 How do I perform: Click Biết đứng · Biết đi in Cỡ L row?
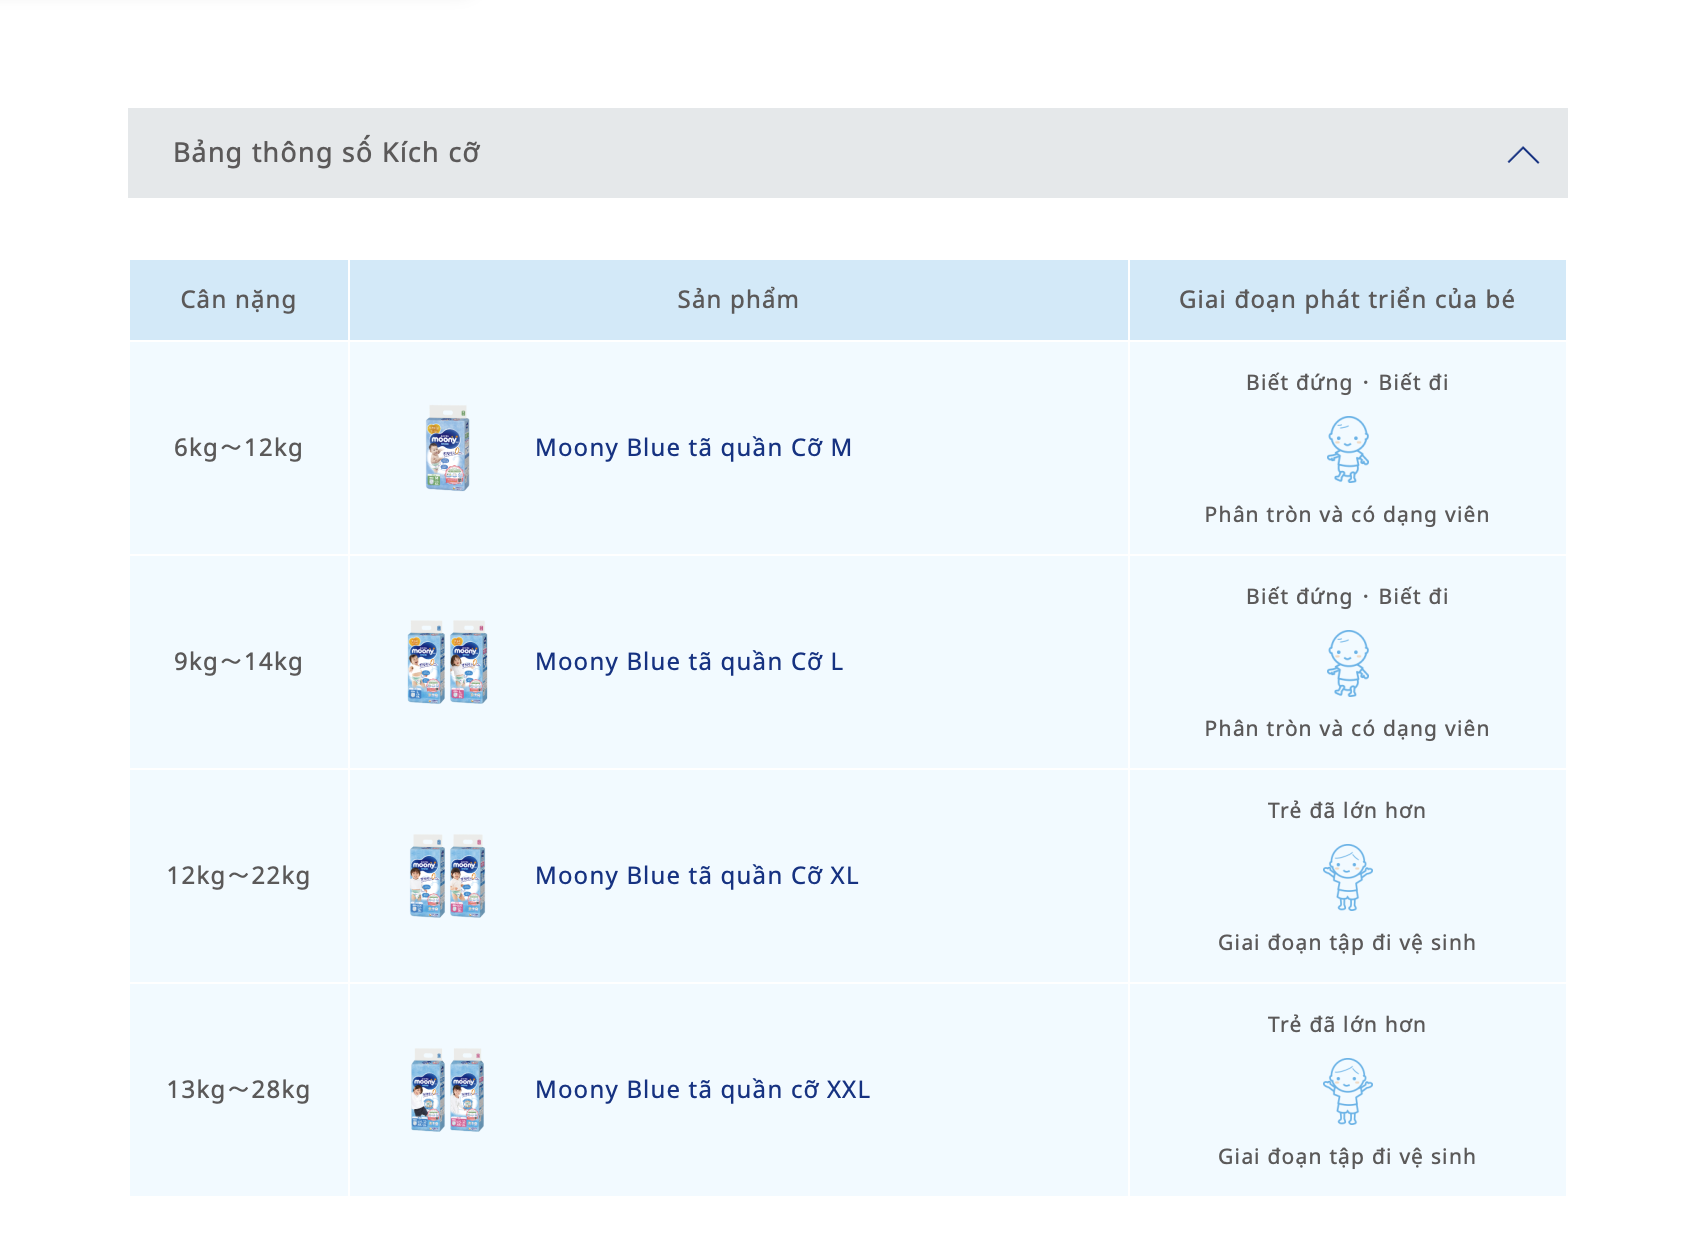tap(1347, 597)
